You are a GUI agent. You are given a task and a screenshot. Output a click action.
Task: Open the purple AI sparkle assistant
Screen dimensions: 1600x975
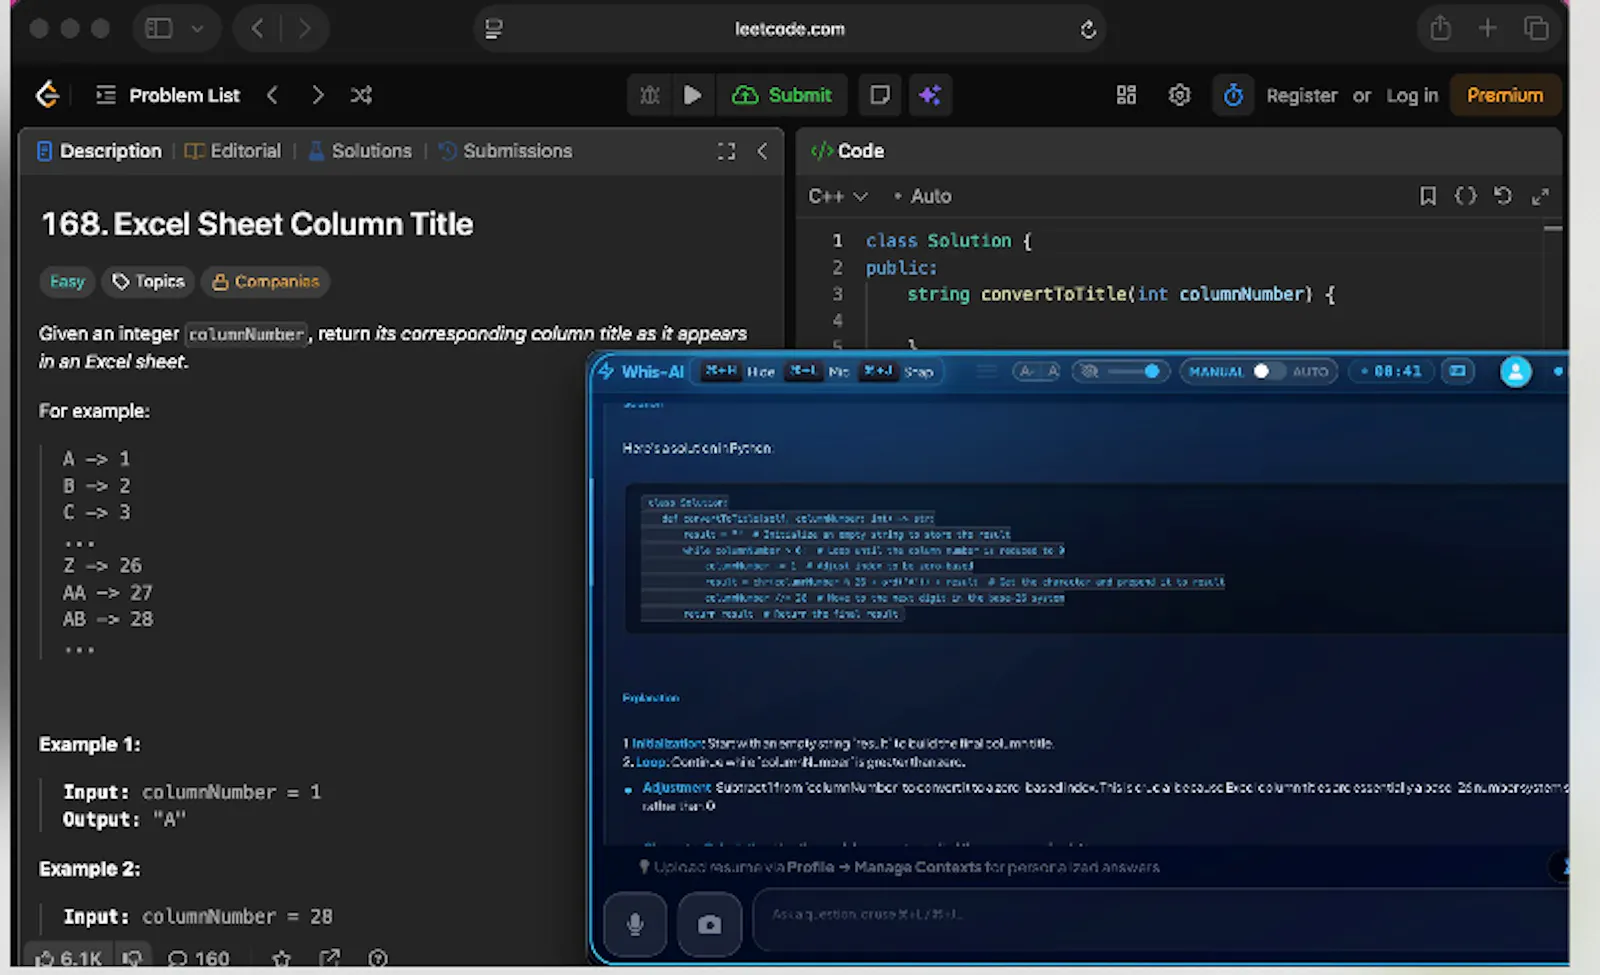click(x=930, y=95)
